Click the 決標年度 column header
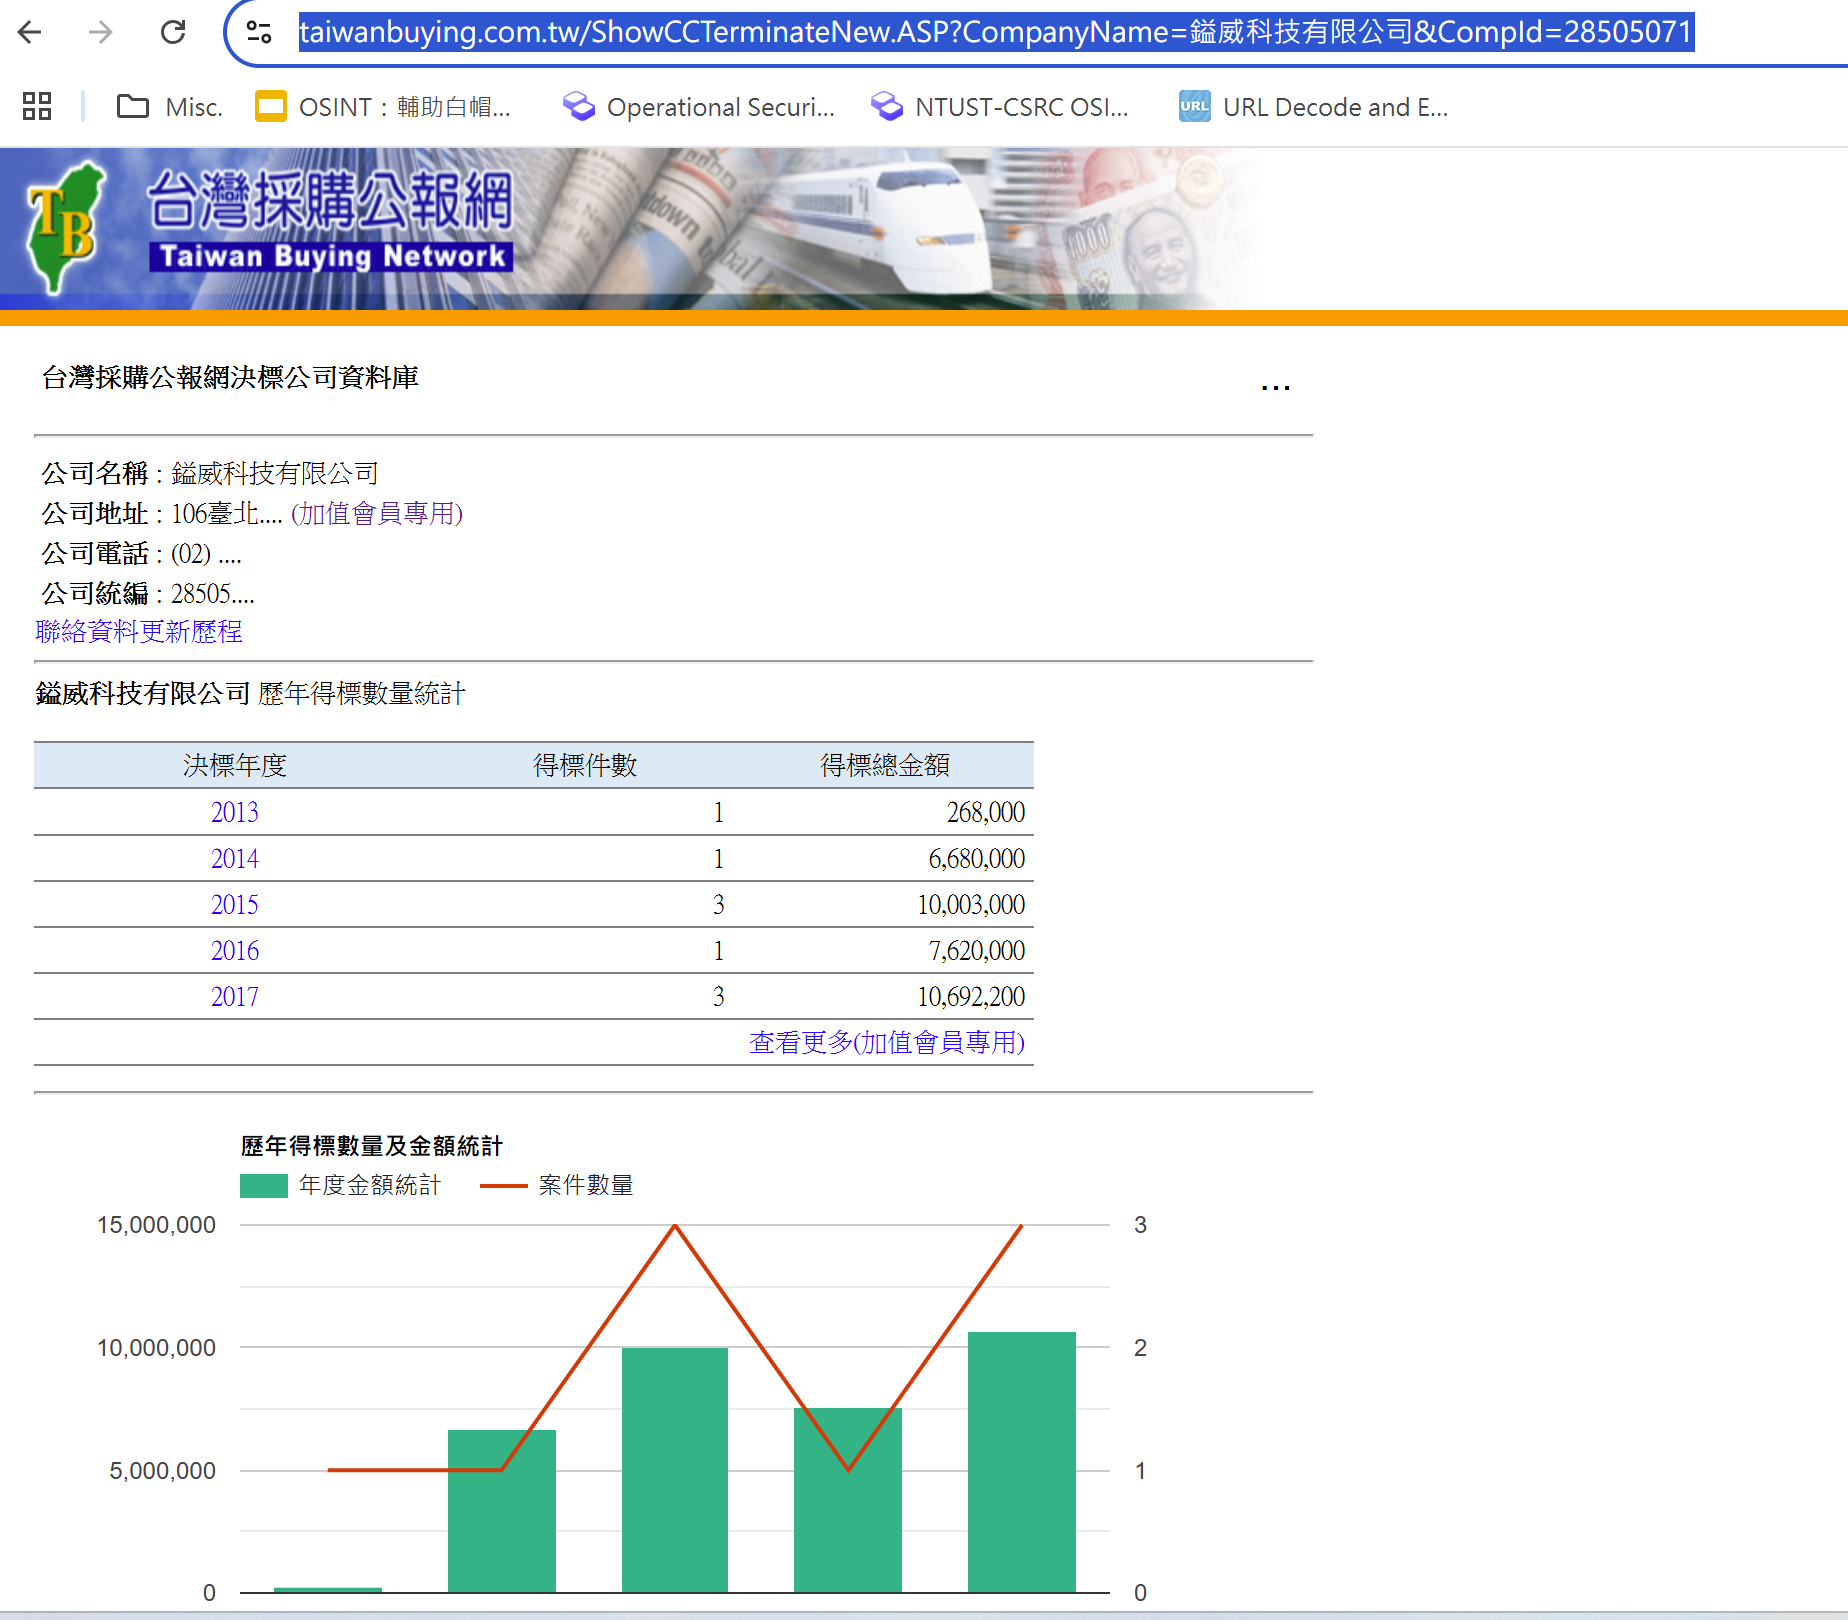Image resolution: width=1848 pixels, height=1620 pixels. pyautogui.click(x=235, y=765)
